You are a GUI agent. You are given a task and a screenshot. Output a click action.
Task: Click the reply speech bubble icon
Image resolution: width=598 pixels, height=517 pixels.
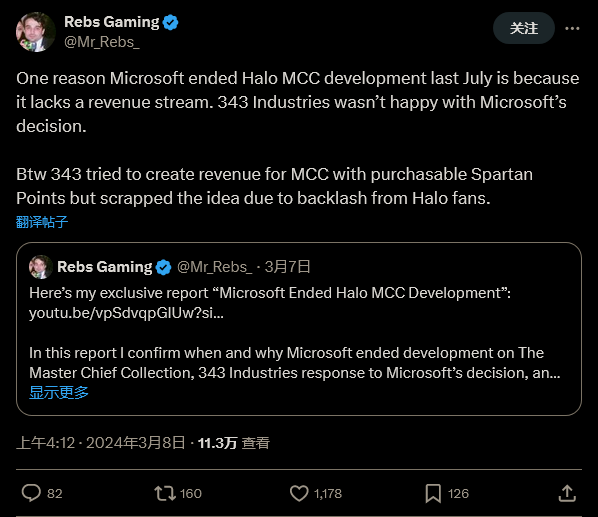[x=31, y=493]
